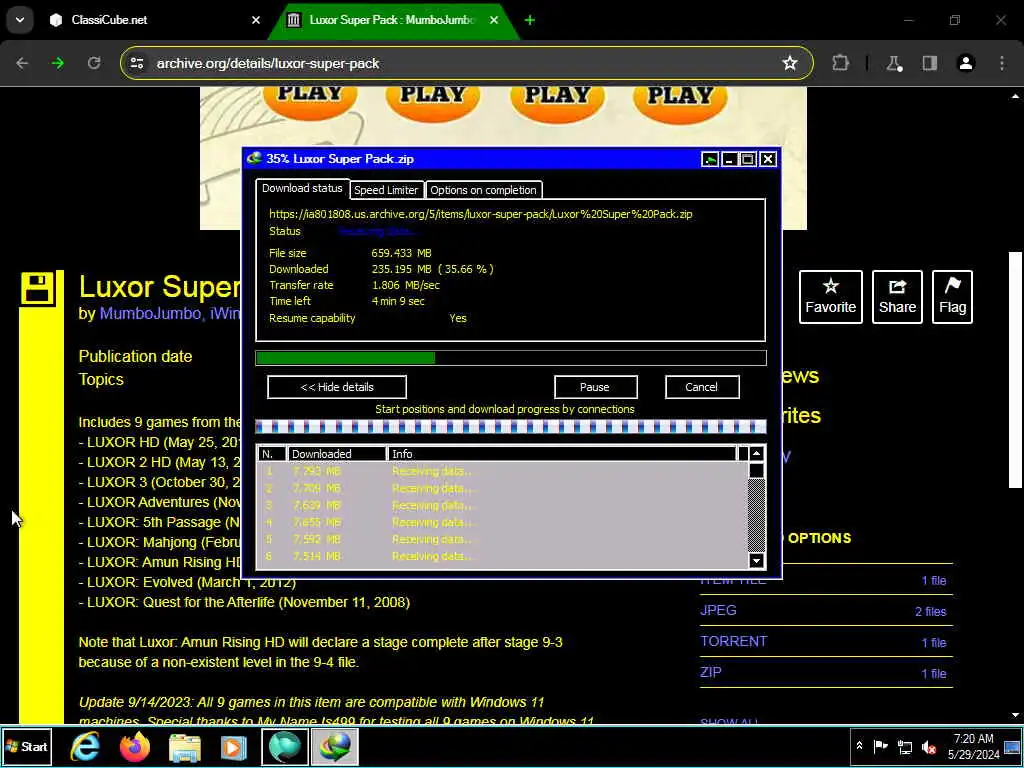Click the Info column header
Image resolution: width=1024 pixels, height=768 pixels.
[562, 454]
